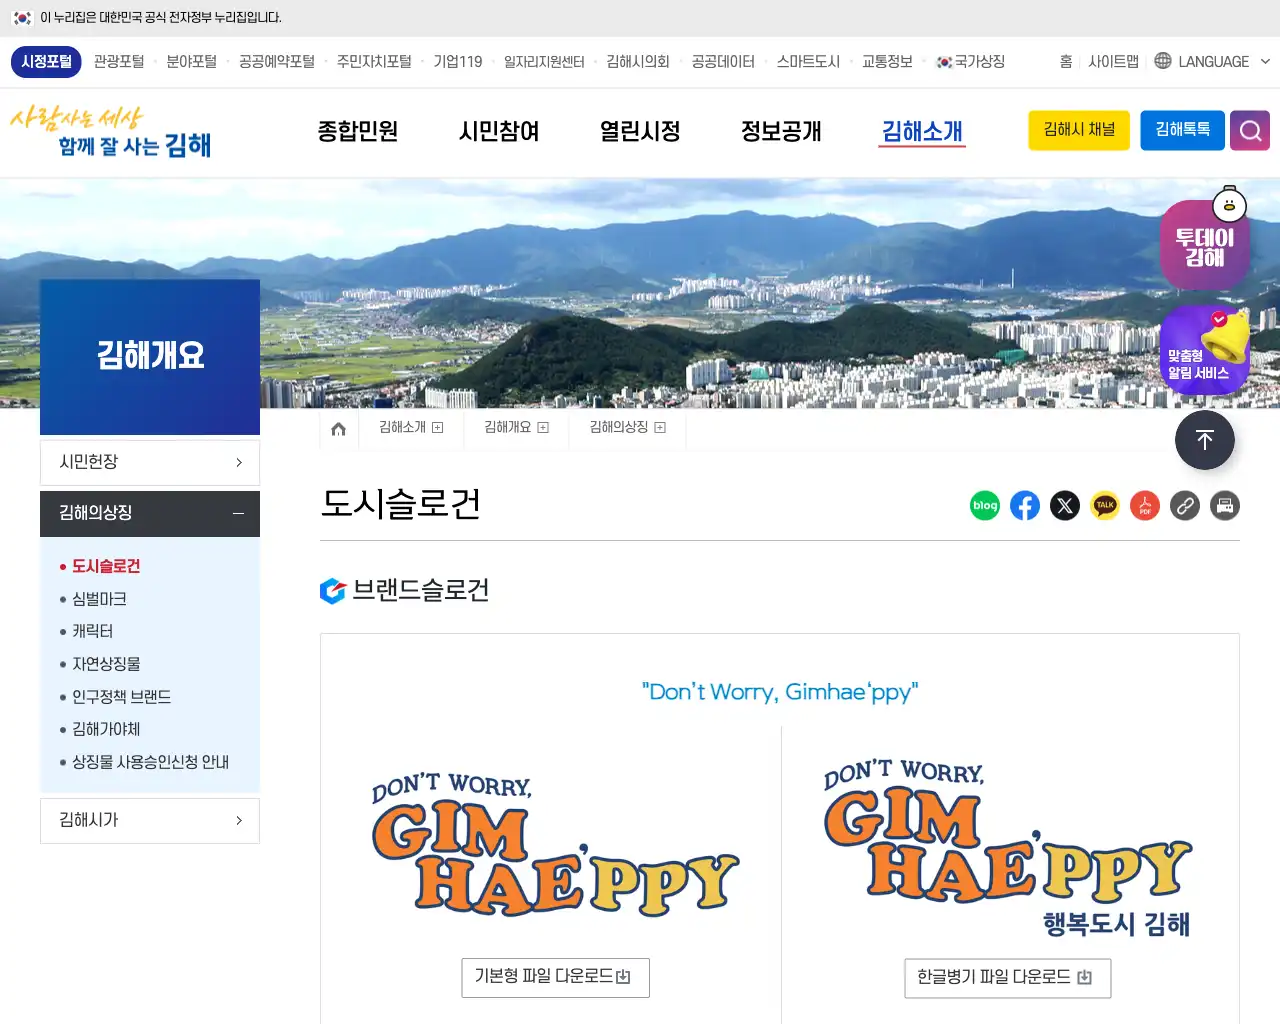This screenshot has width=1280, height=1024.
Task: Click the 행복도시 김해 logo image
Action: tap(1007, 848)
